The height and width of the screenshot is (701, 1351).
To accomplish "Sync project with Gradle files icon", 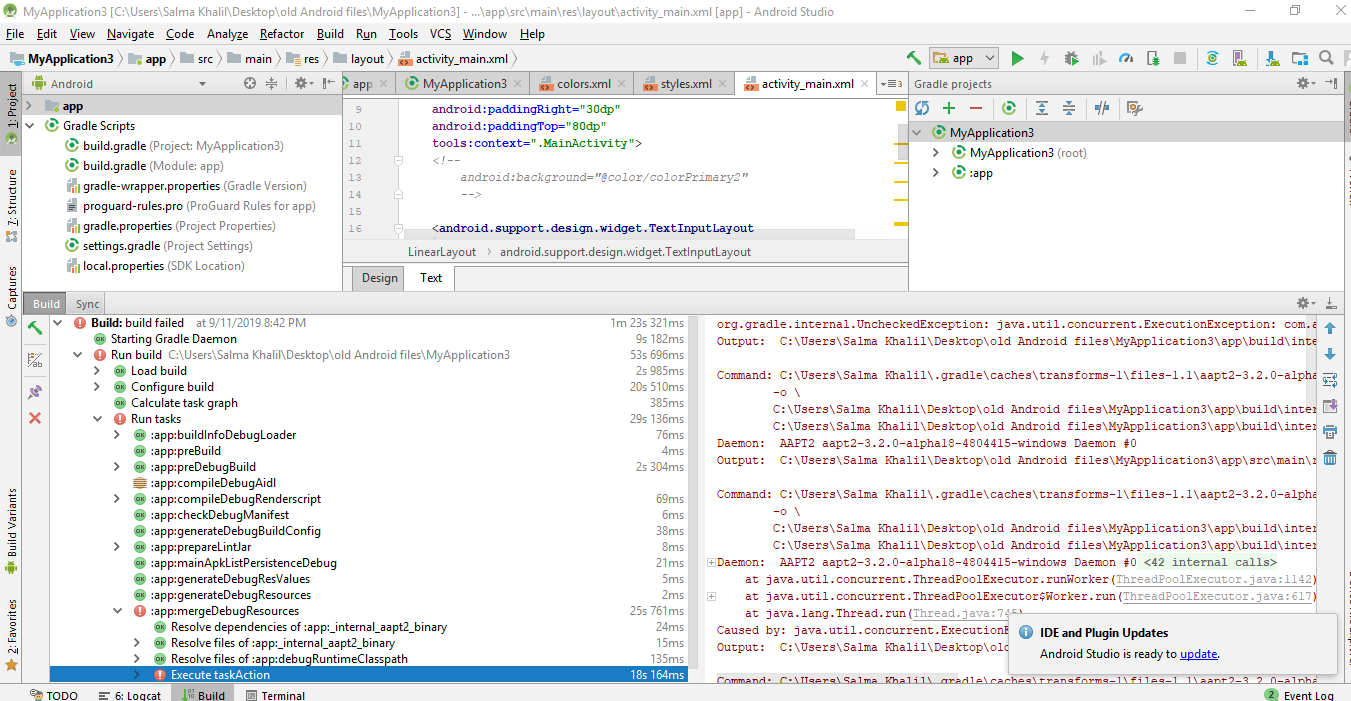I will click(1212, 59).
